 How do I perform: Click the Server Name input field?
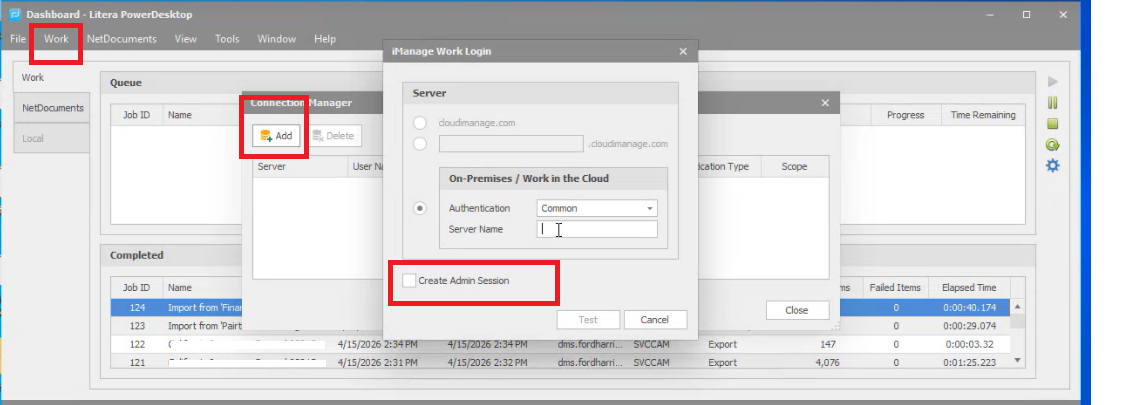click(597, 229)
